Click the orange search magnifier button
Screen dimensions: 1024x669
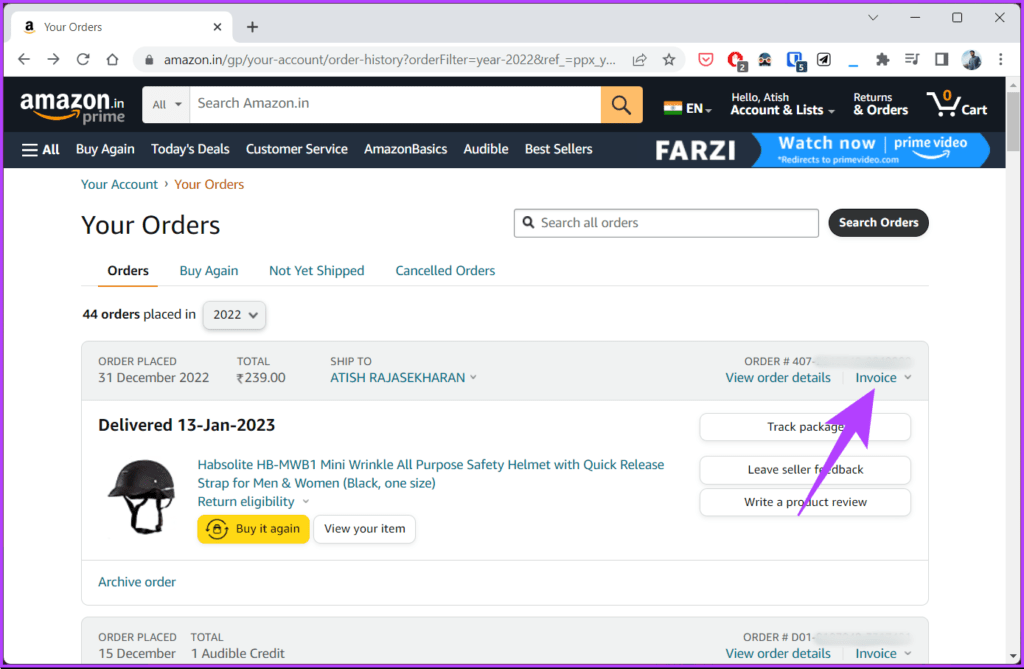click(x=621, y=105)
